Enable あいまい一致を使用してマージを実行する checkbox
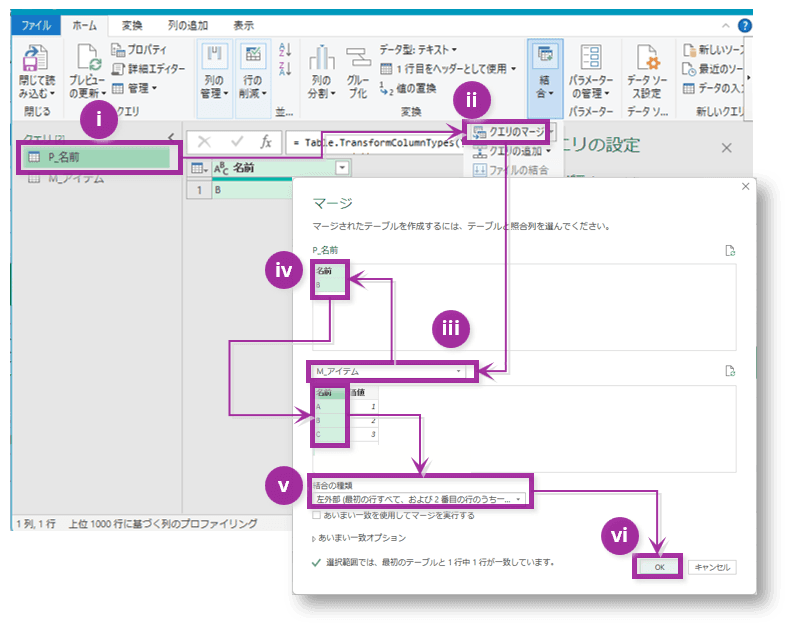The image size is (786, 624). (316, 515)
